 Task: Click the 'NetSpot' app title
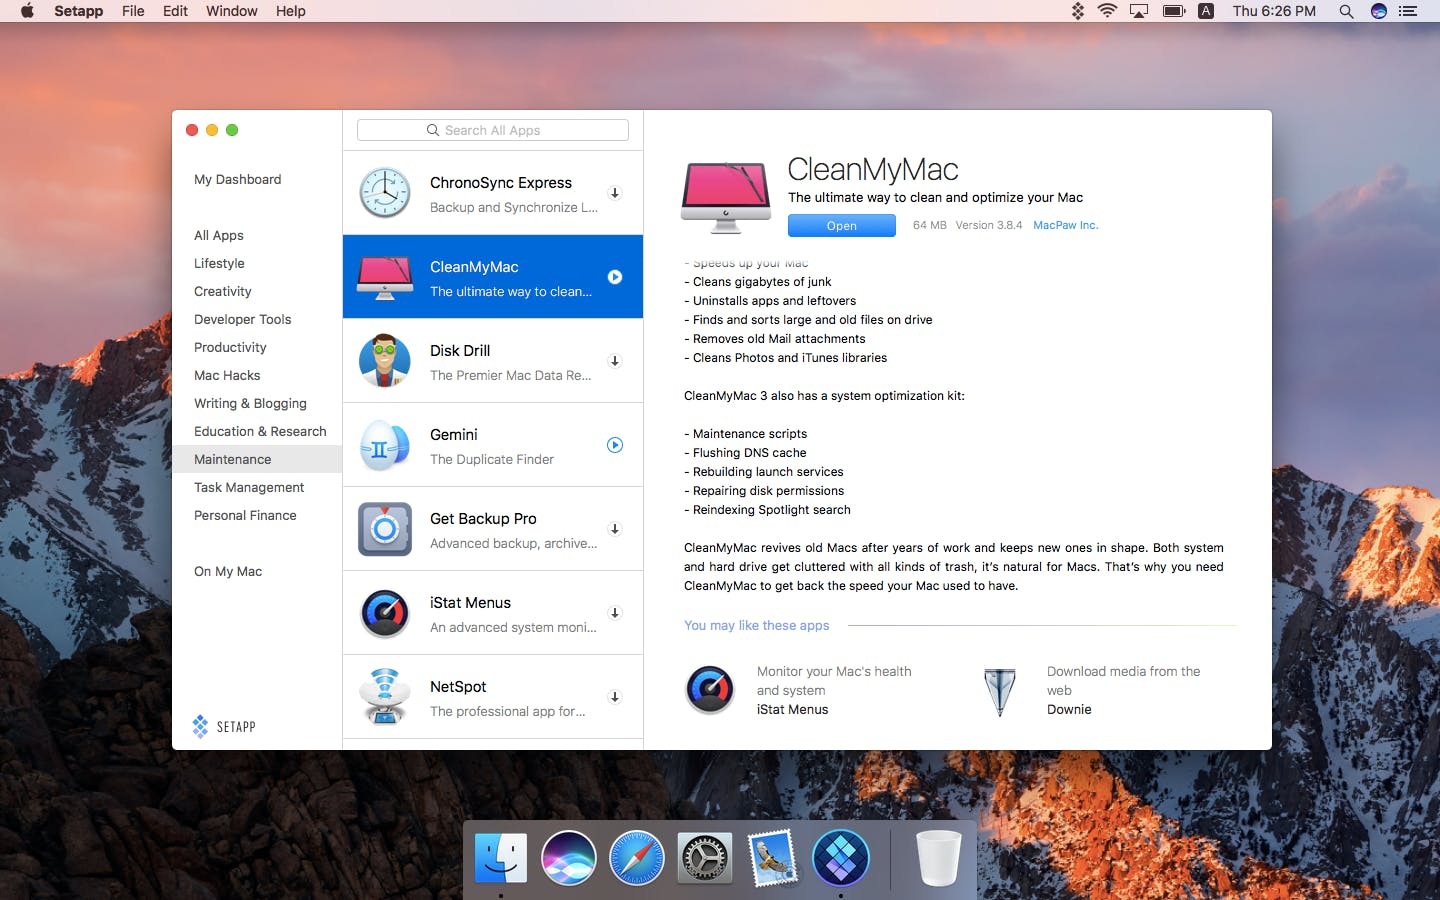[458, 687]
